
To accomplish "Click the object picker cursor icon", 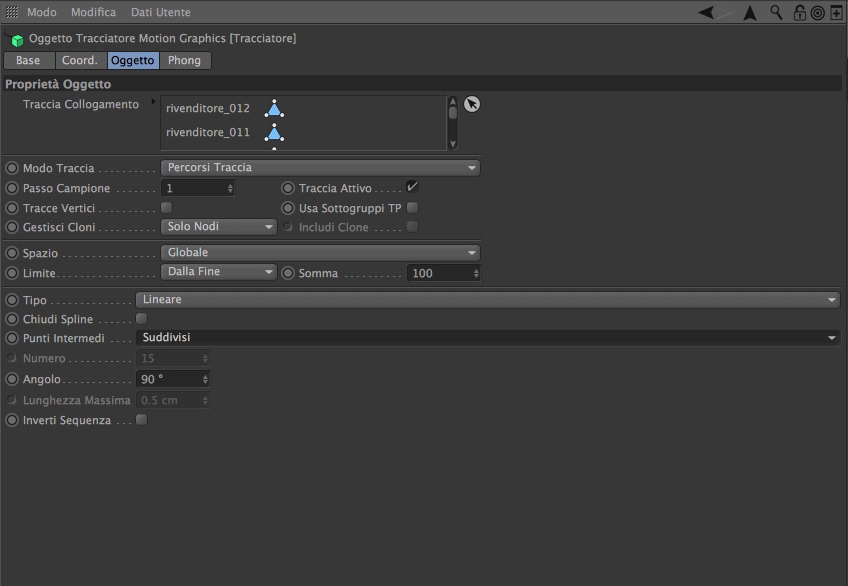I will click(472, 104).
